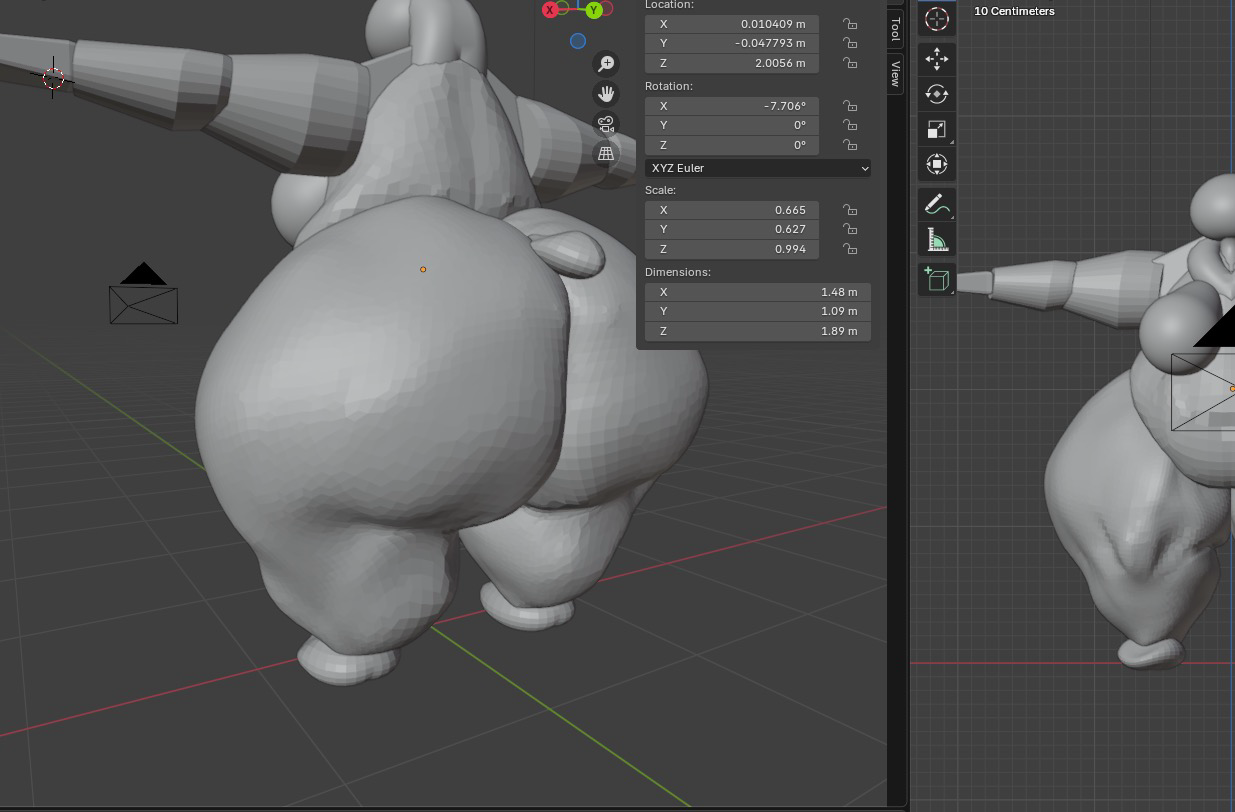
Task: Click the Dimensions Z field showing 1.89 m
Action: coord(758,331)
